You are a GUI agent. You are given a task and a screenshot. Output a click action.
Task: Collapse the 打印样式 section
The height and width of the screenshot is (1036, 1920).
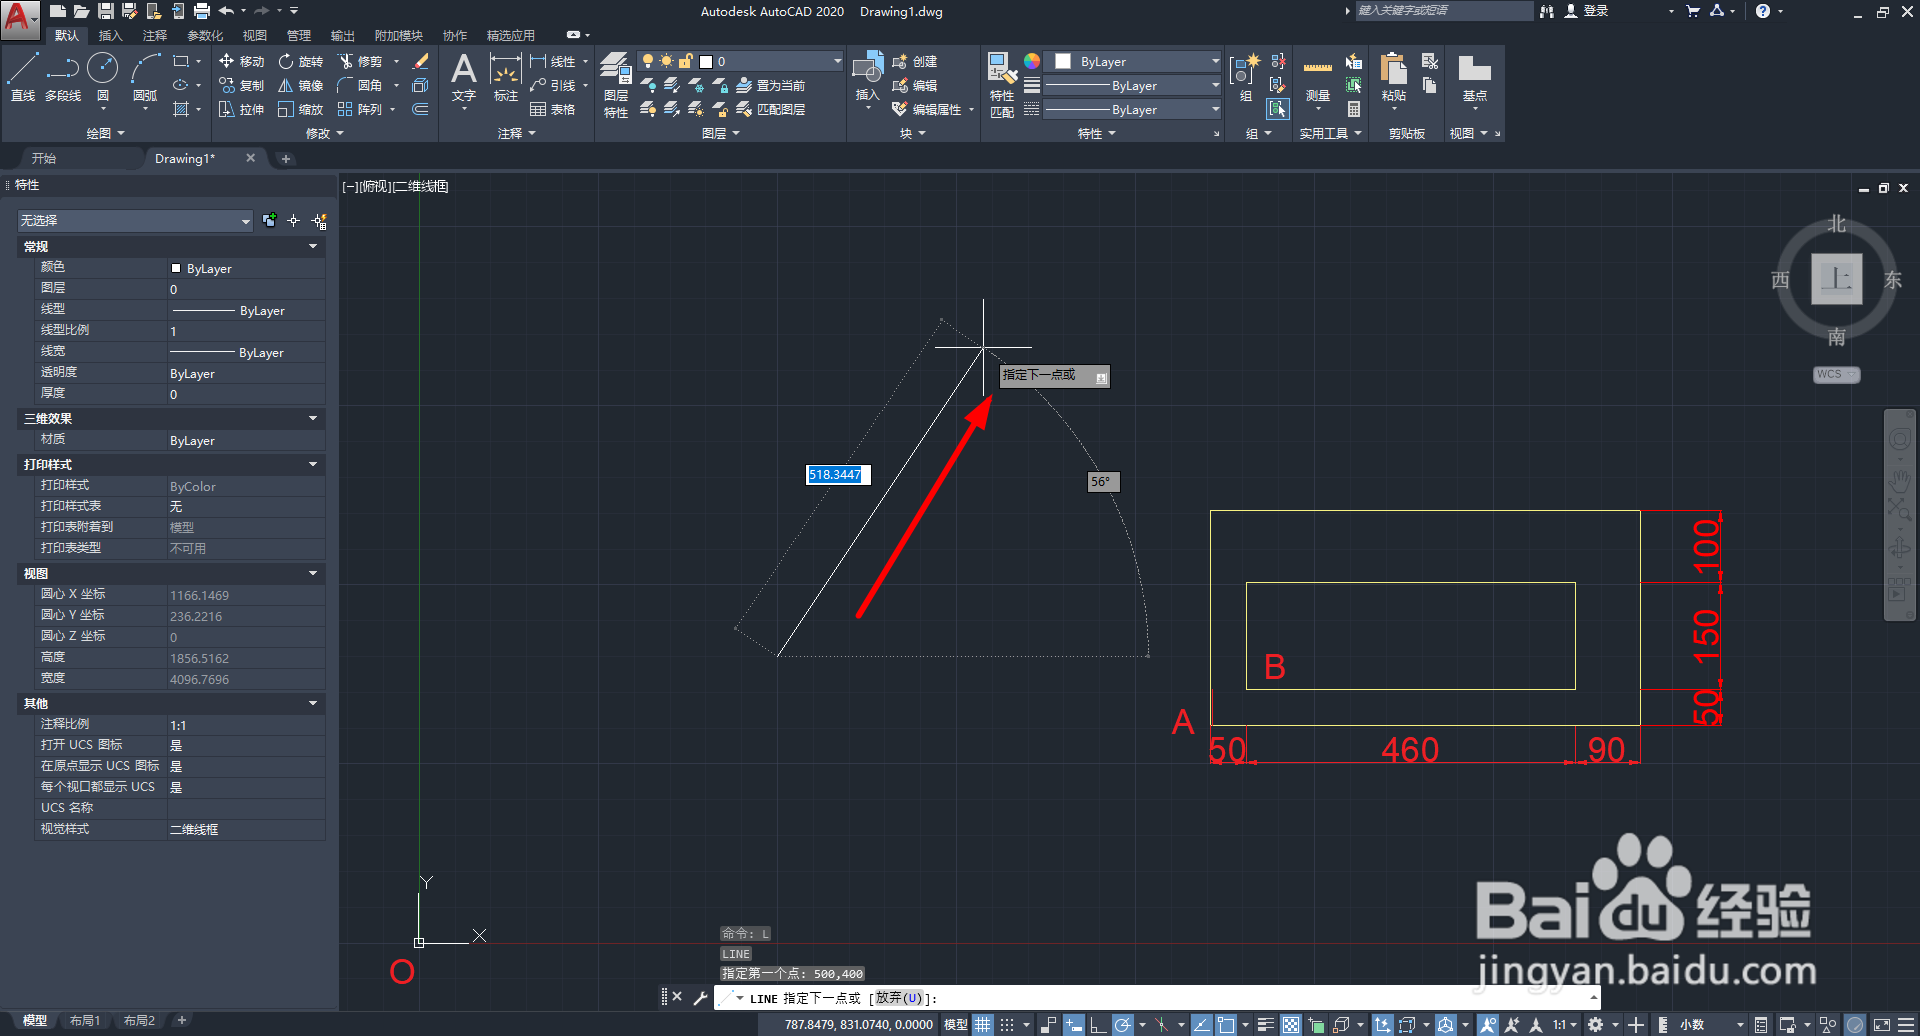313,464
